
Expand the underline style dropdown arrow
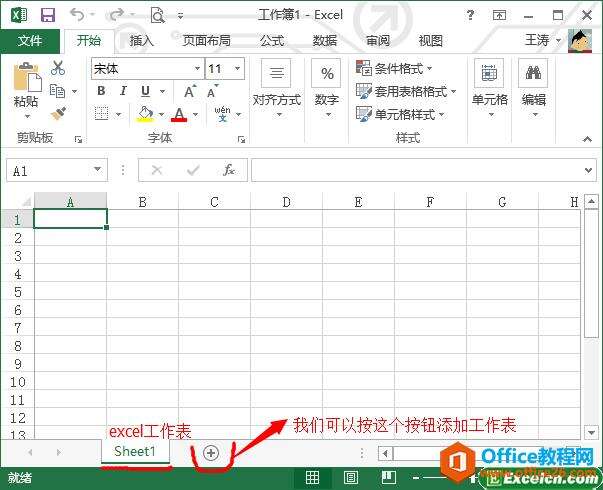point(163,92)
